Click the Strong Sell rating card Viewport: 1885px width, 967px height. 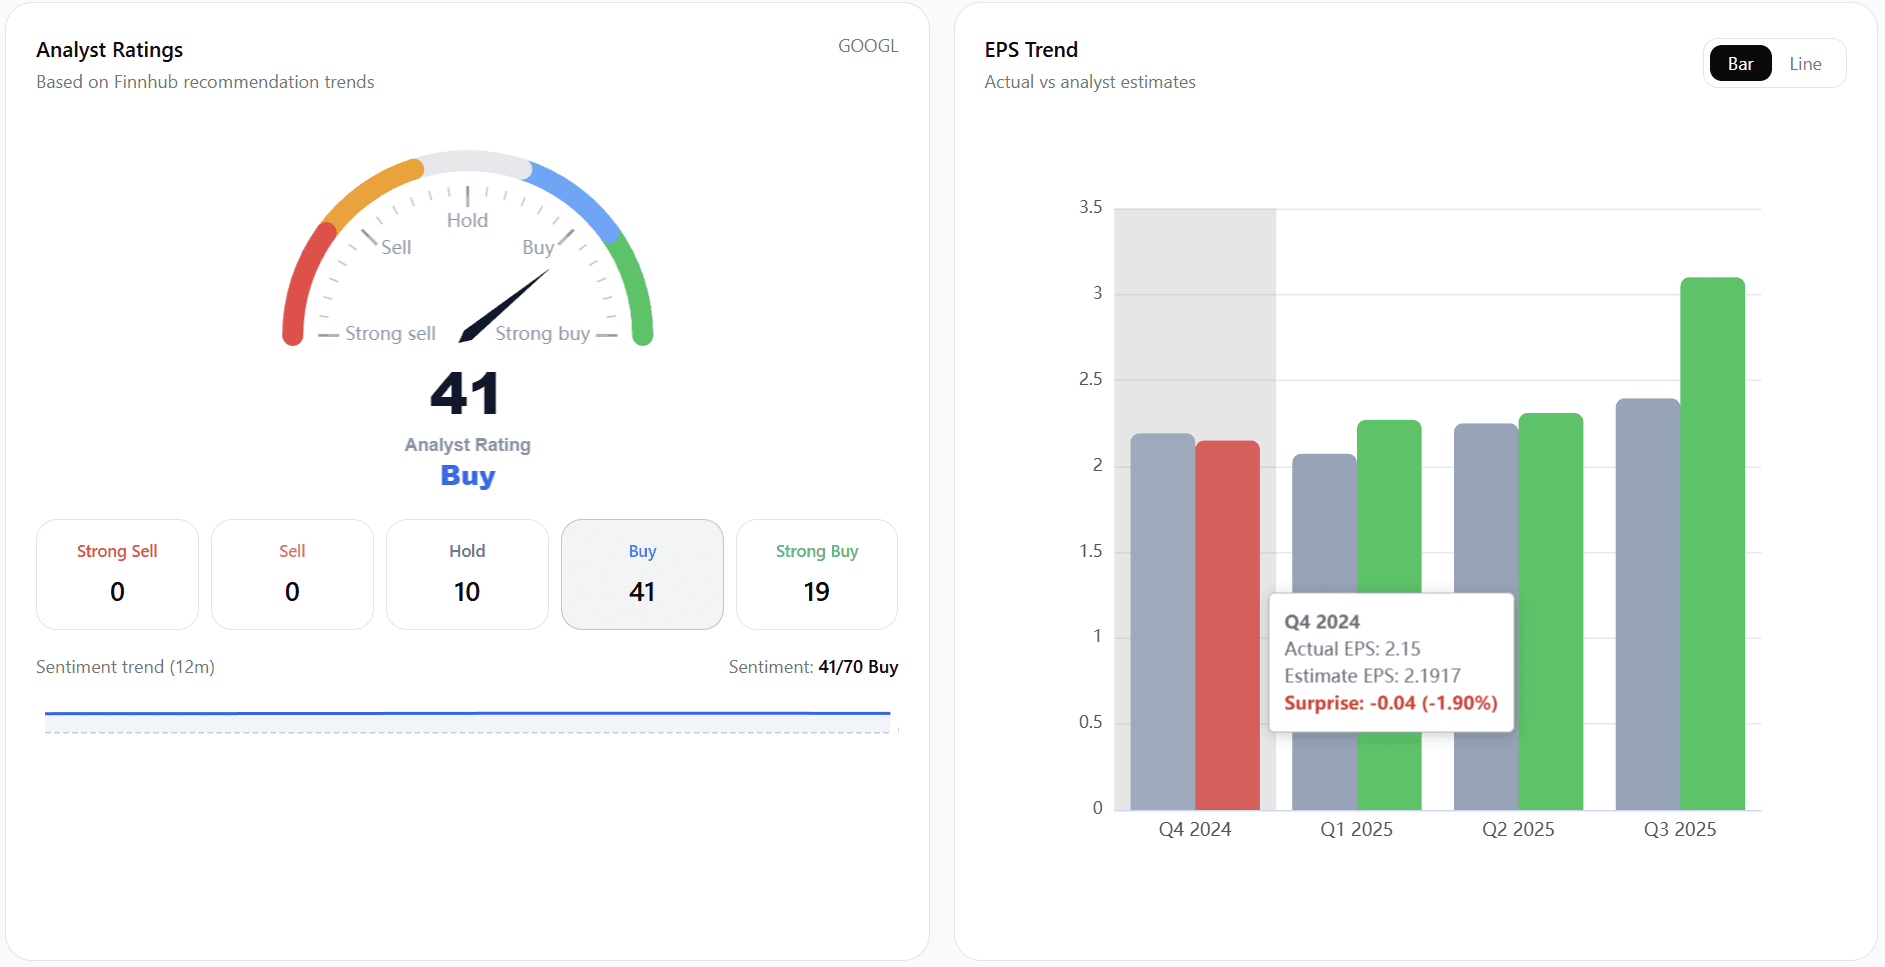(117, 574)
